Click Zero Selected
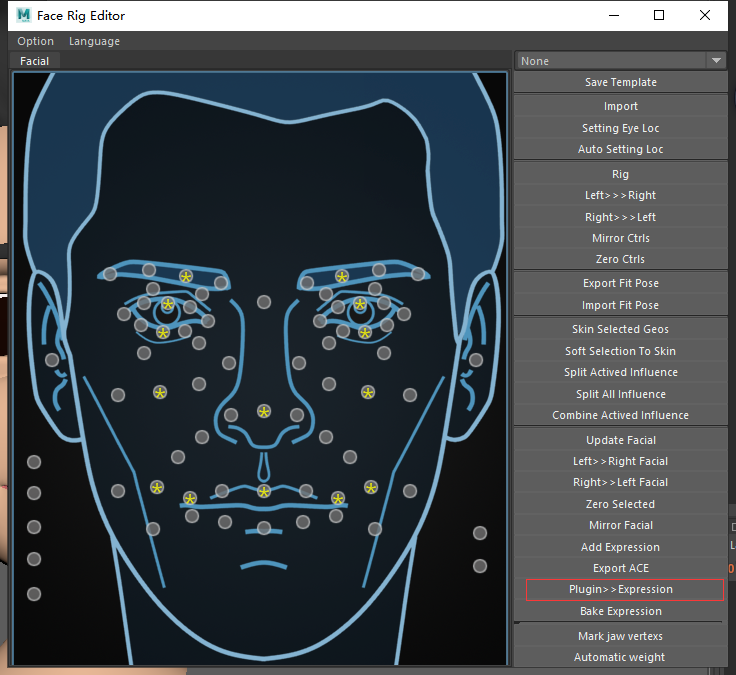Screen dimensions: 736x675 pos(621,504)
